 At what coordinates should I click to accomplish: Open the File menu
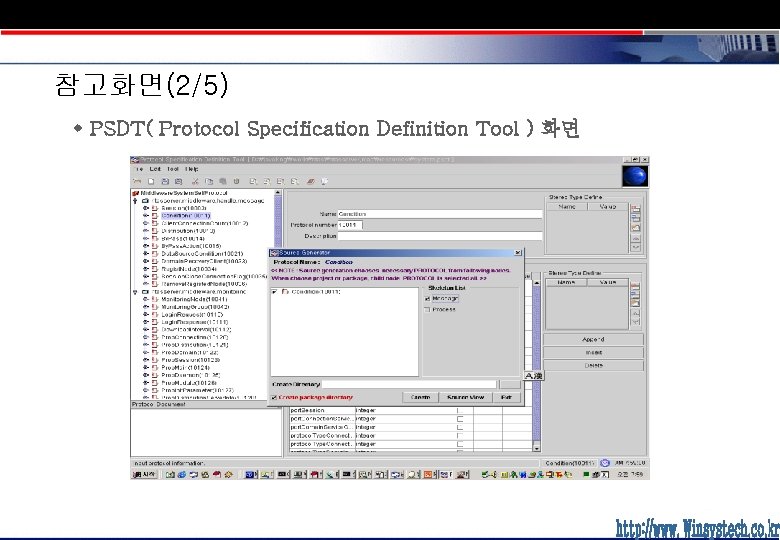point(139,169)
